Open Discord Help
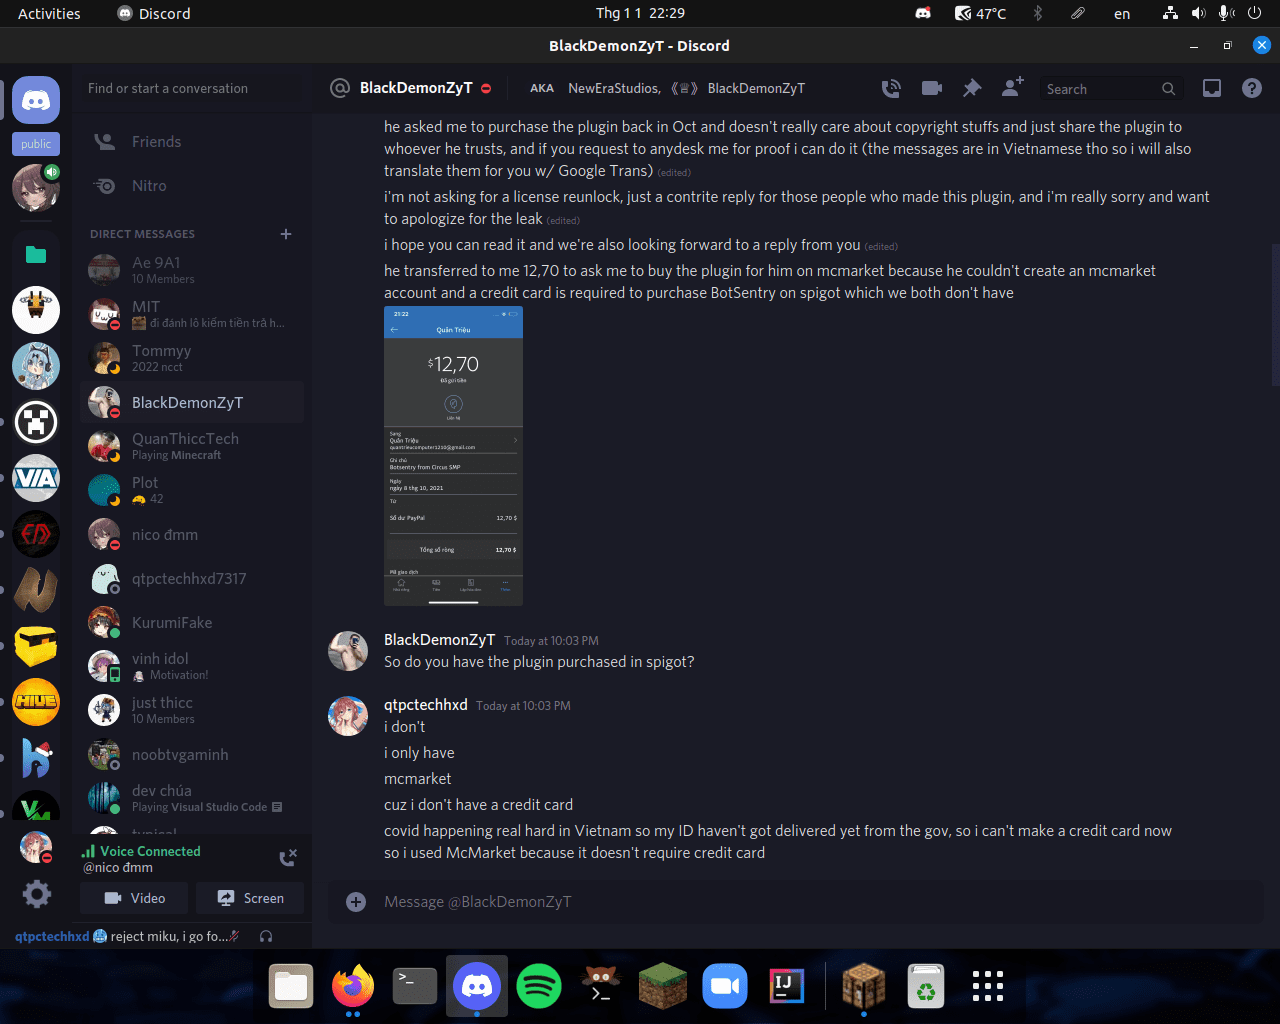This screenshot has width=1280, height=1024. (1252, 88)
